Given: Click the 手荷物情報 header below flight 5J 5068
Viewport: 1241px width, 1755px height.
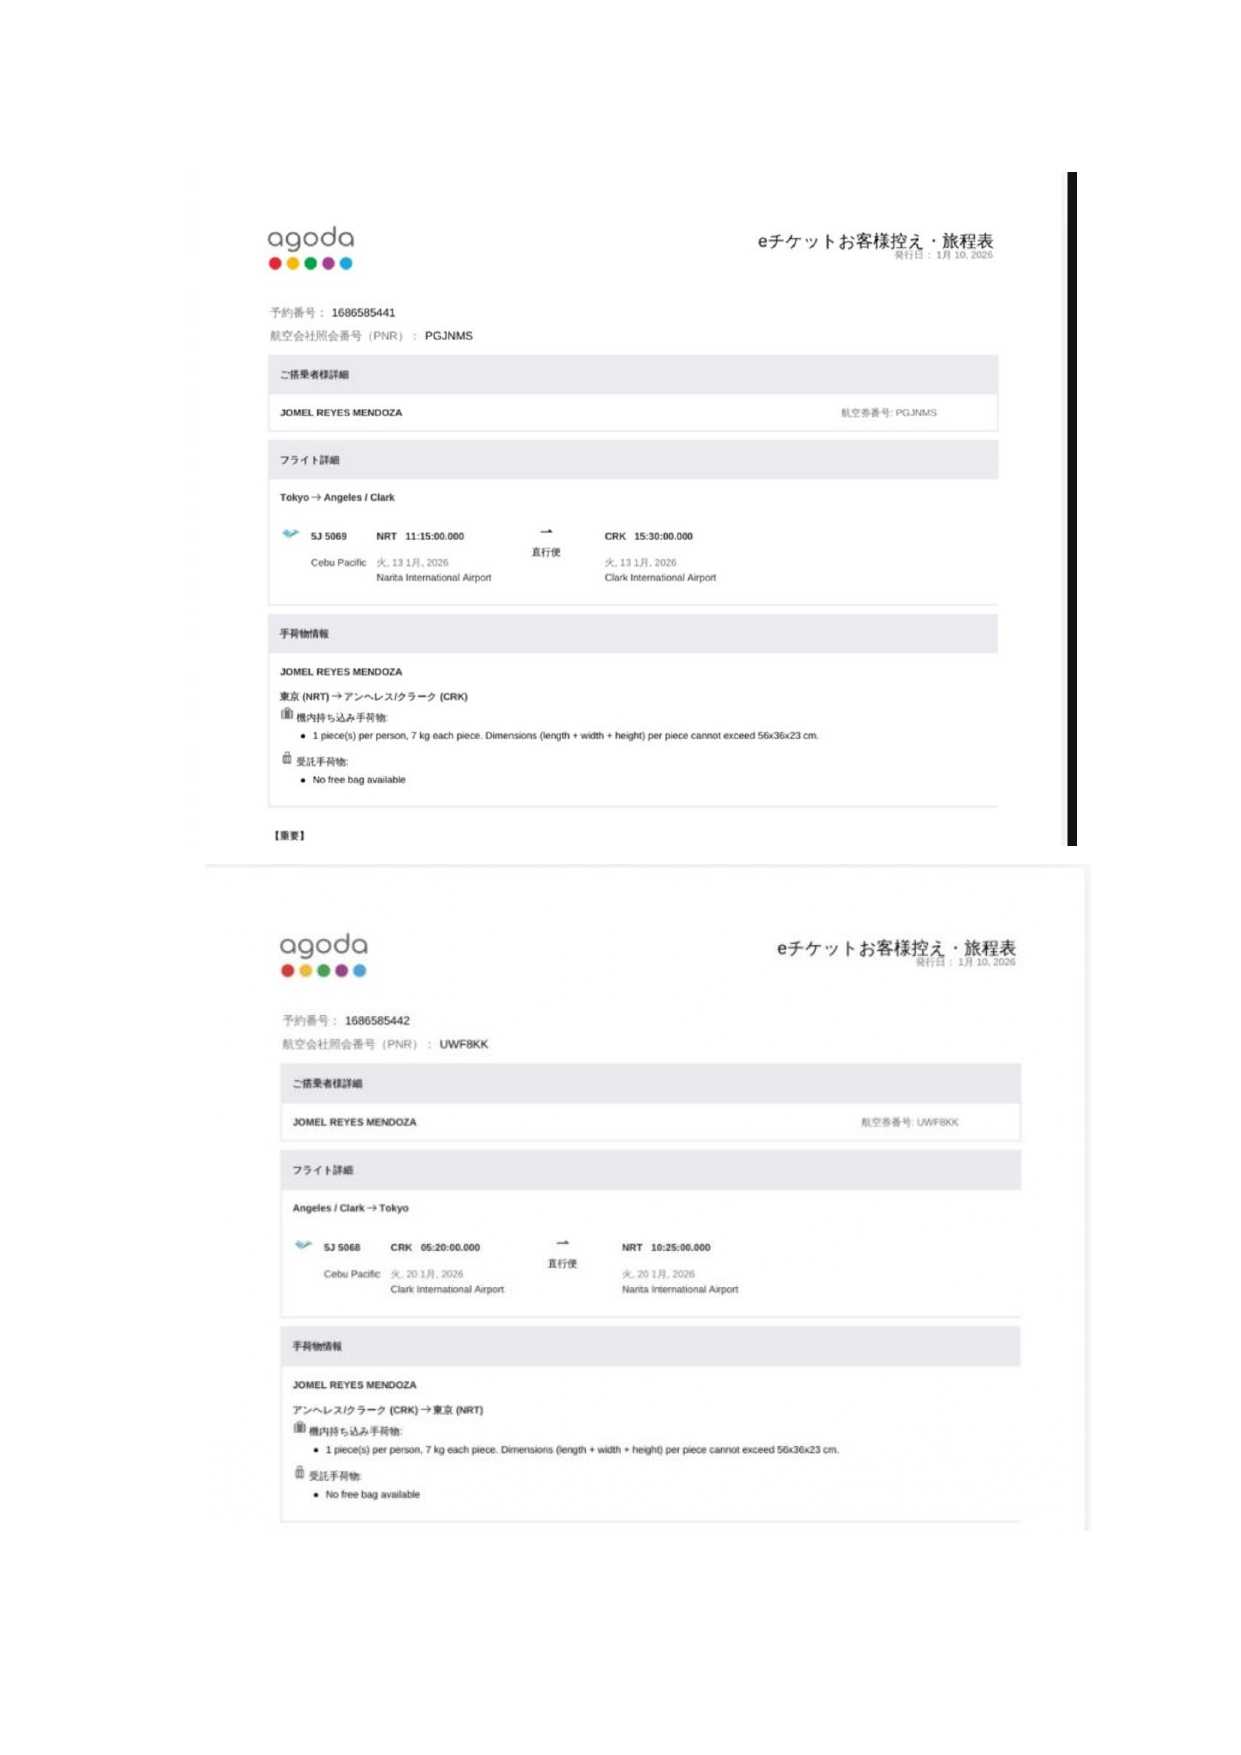Looking at the screenshot, I should pyautogui.click(x=317, y=1346).
